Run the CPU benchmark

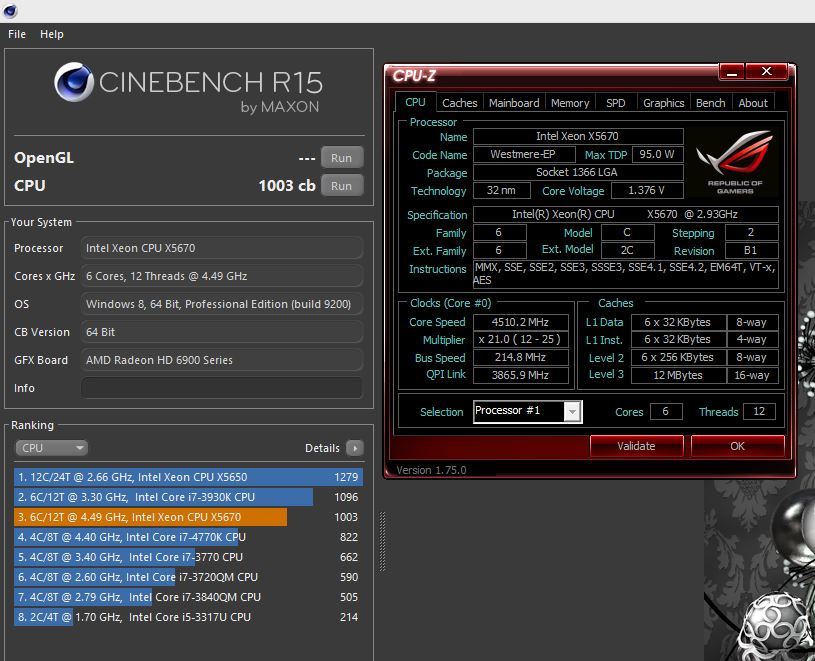(x=341, y=186)
